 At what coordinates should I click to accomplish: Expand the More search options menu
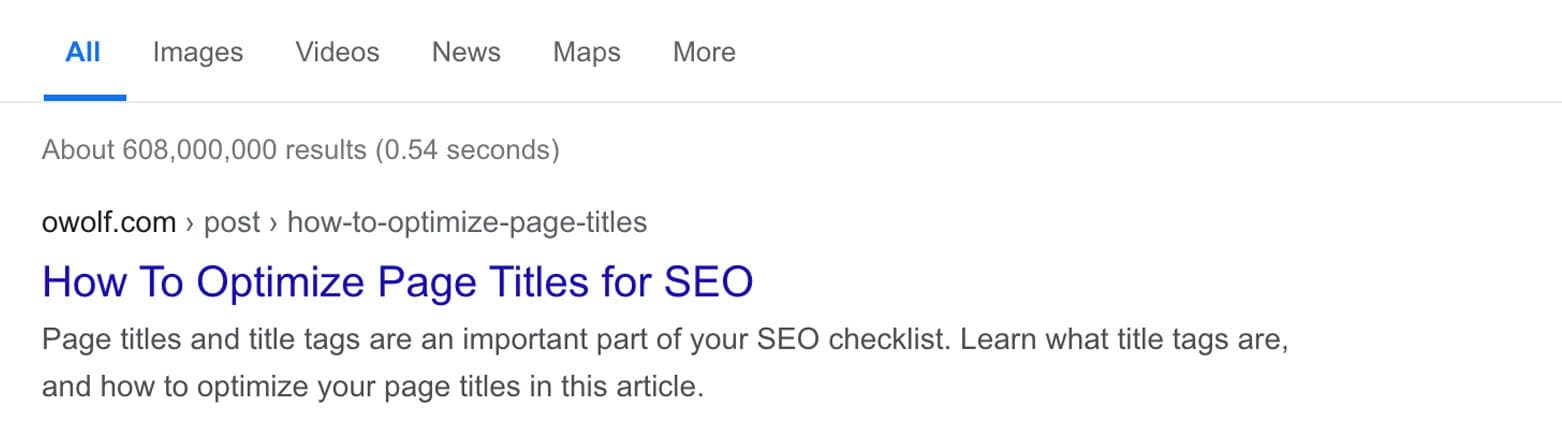point(704,52)
